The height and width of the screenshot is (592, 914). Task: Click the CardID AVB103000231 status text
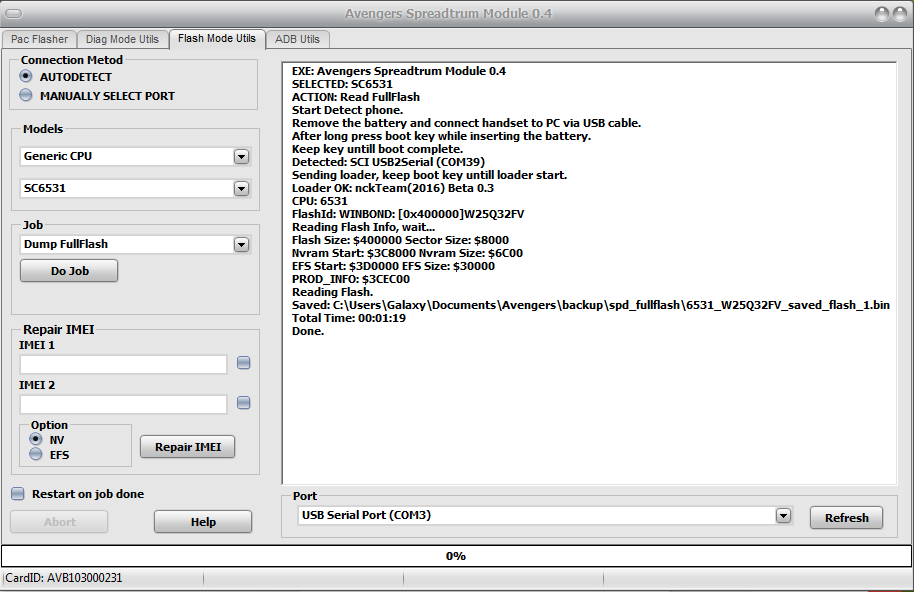(64, 578)
